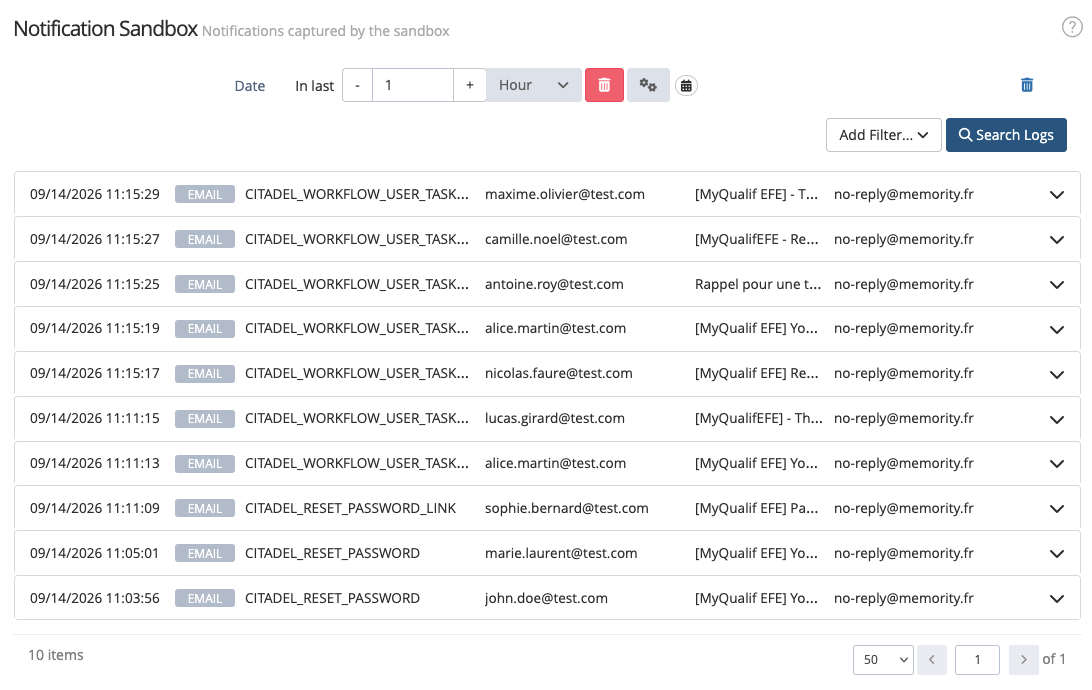Screen dimensions: 1092x690
Task: Expand the lucas.girard@test.com notification row
Action: pos(1056,419)
